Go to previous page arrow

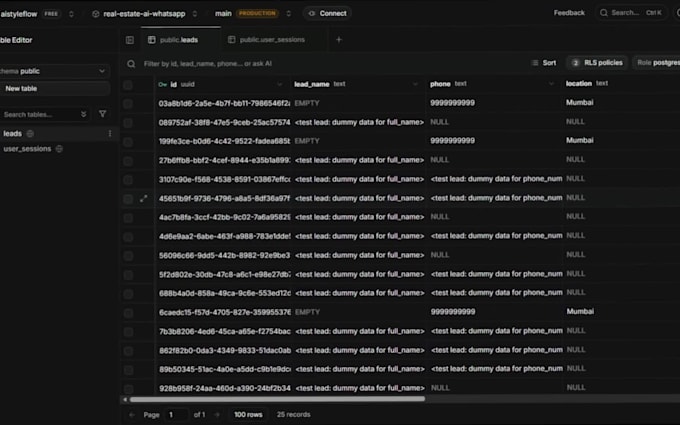[x=132, y=415]
